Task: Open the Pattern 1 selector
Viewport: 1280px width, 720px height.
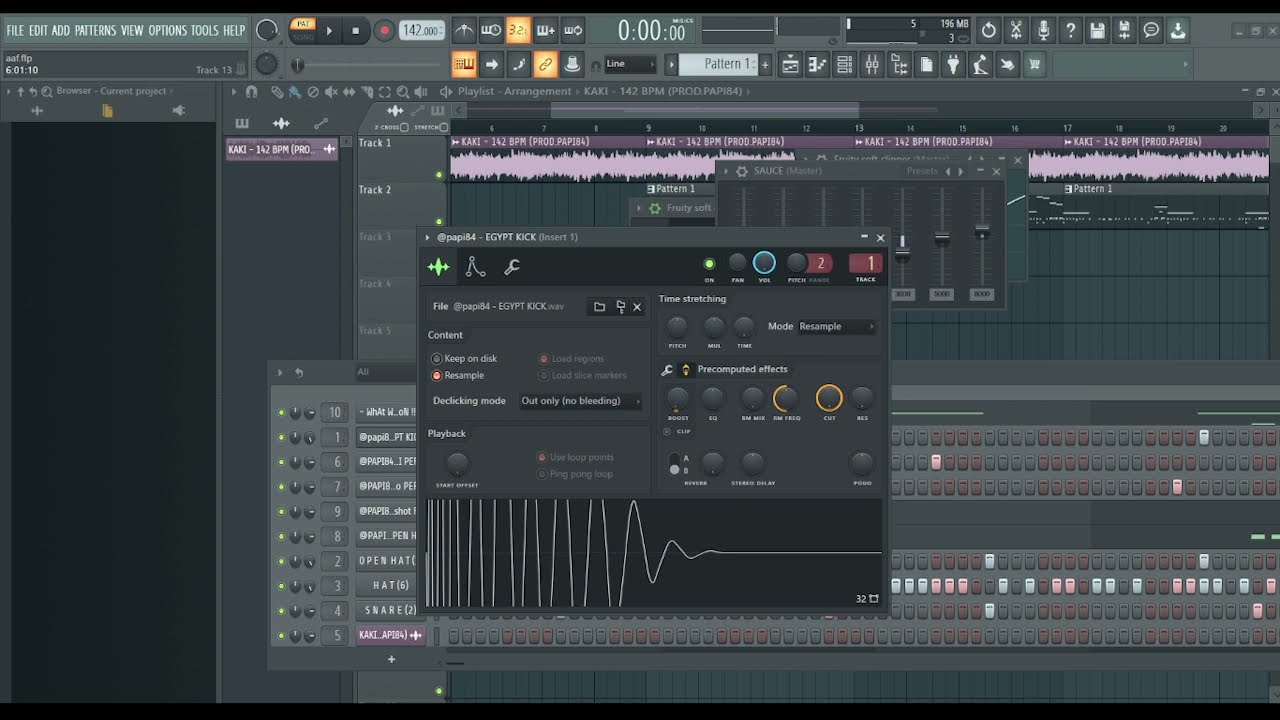Action: coord(720,64)
